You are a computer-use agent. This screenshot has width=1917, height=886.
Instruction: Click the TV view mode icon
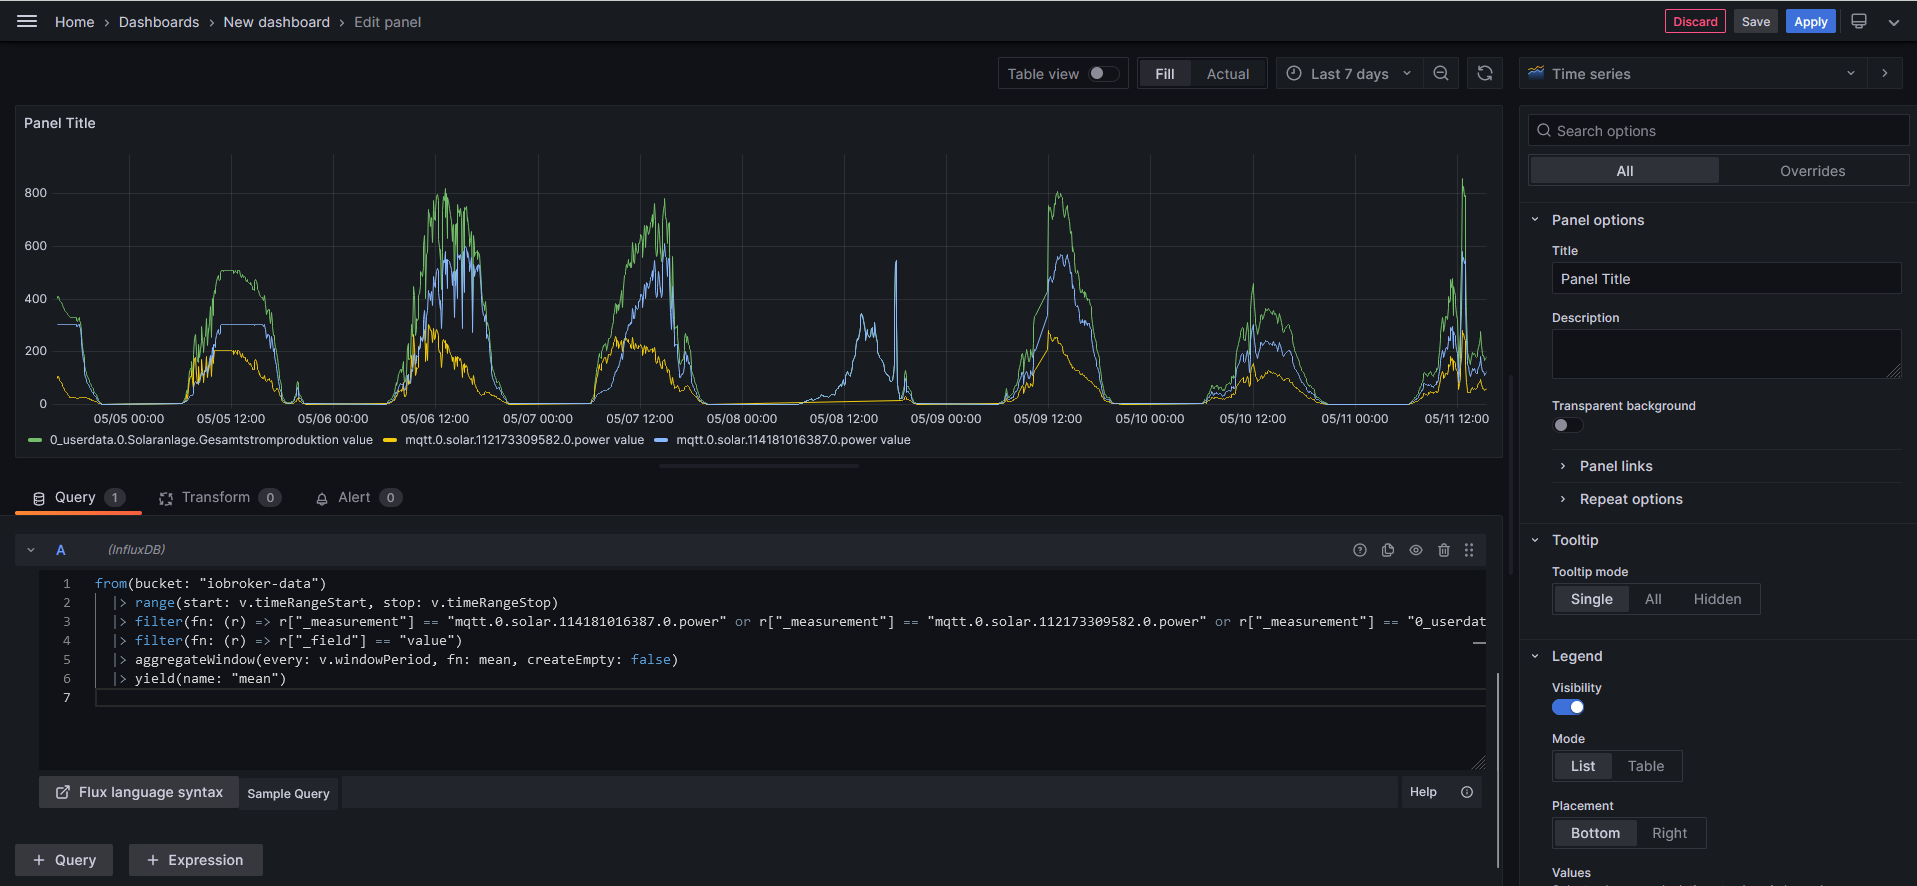[1859, 21]
